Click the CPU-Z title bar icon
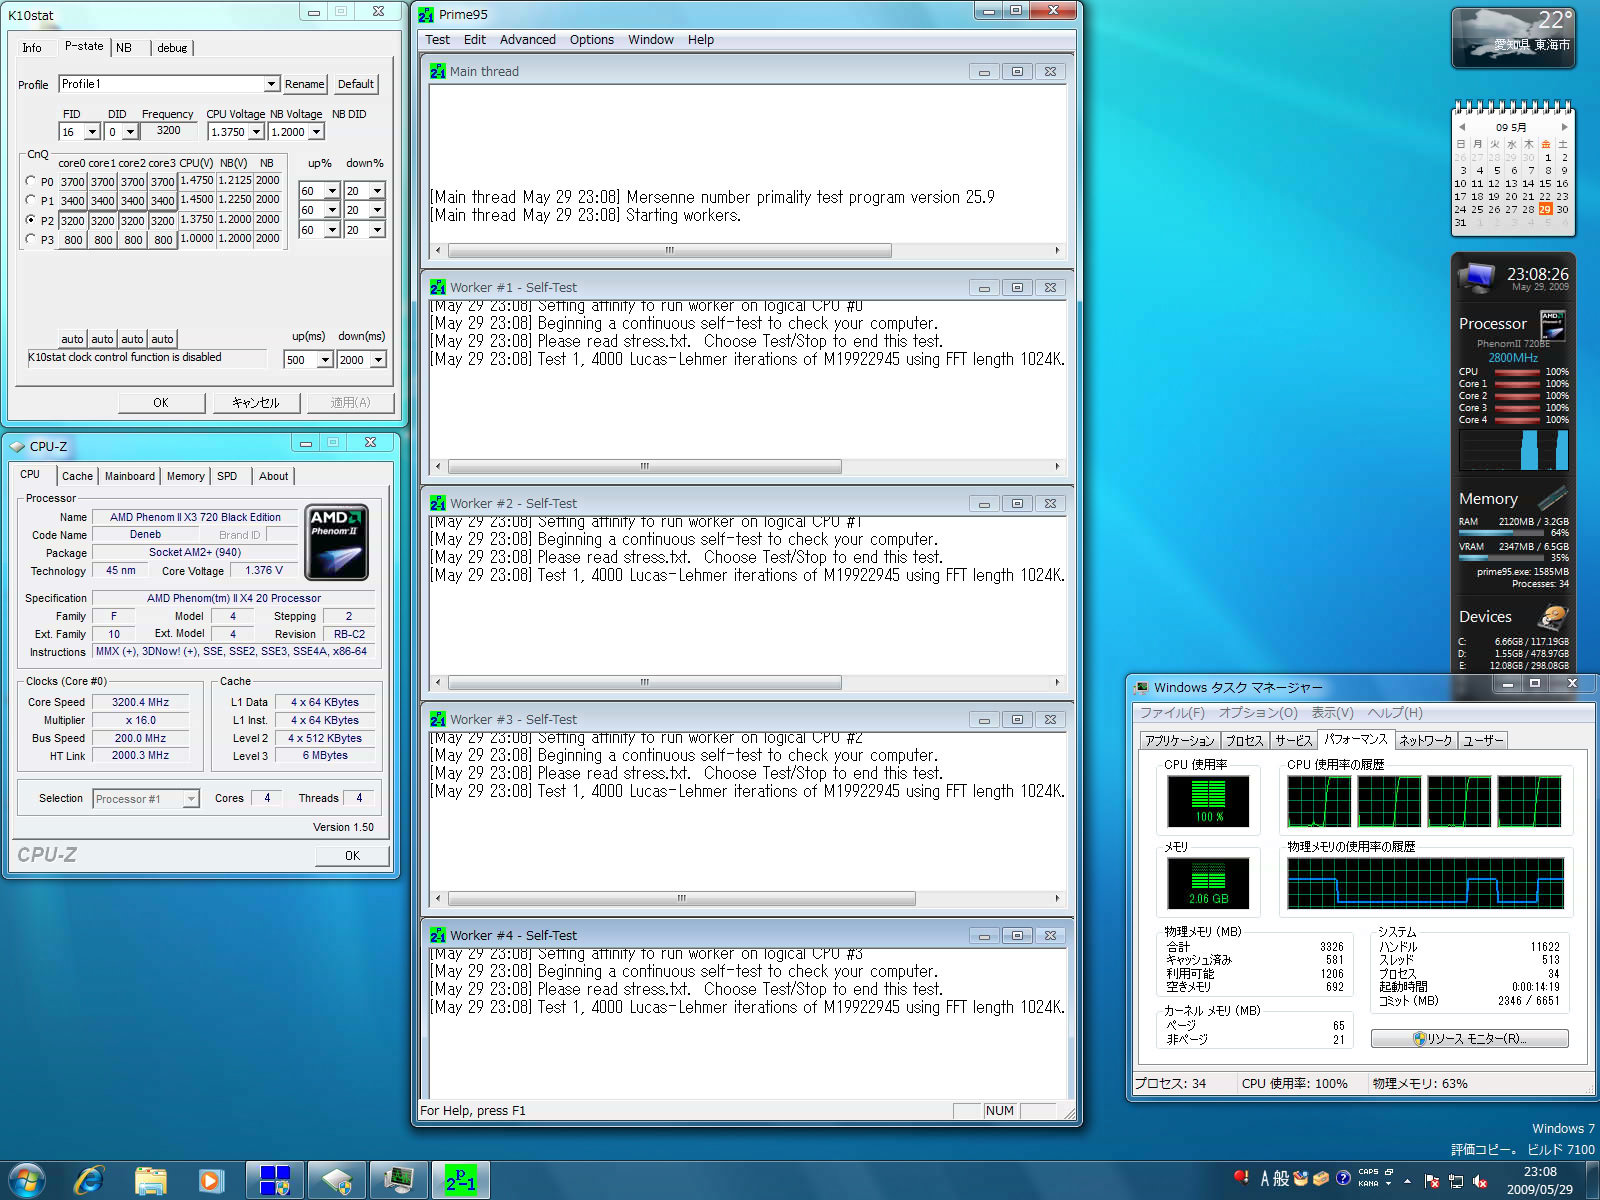 (x=17, y=446)
